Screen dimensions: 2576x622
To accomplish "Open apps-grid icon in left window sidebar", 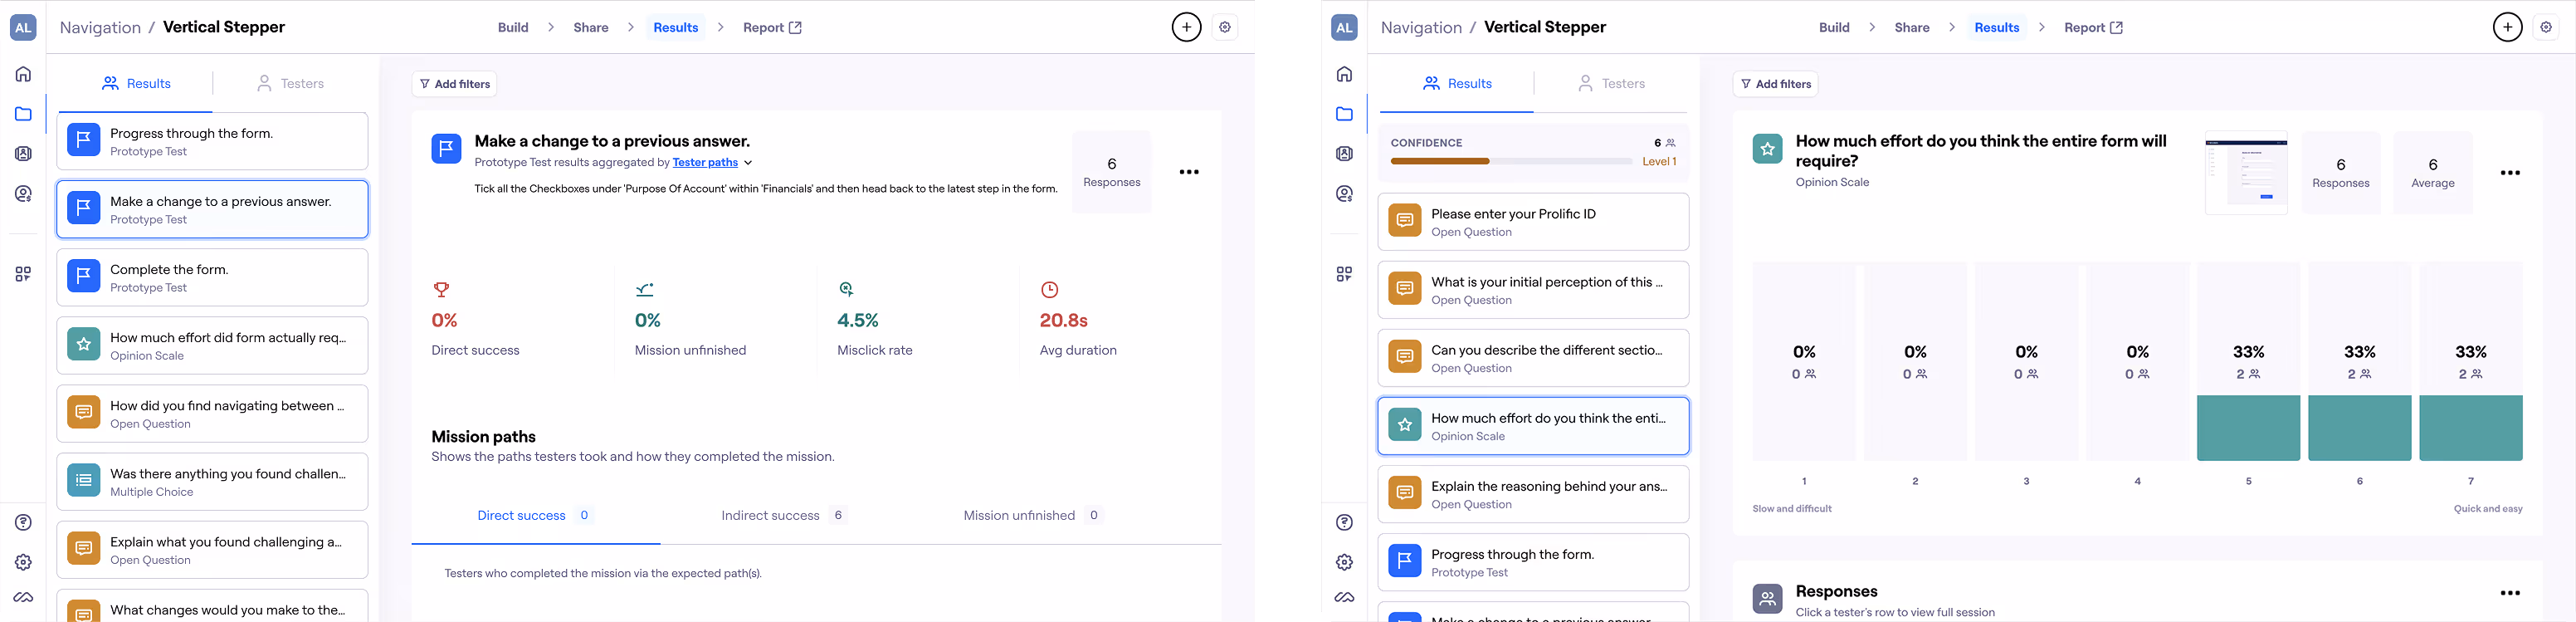I will coord(23,274).
